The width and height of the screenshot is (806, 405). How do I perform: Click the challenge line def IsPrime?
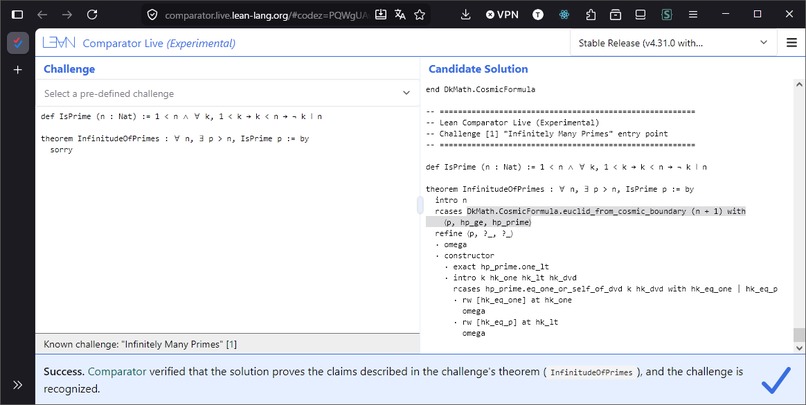(181, 116)
